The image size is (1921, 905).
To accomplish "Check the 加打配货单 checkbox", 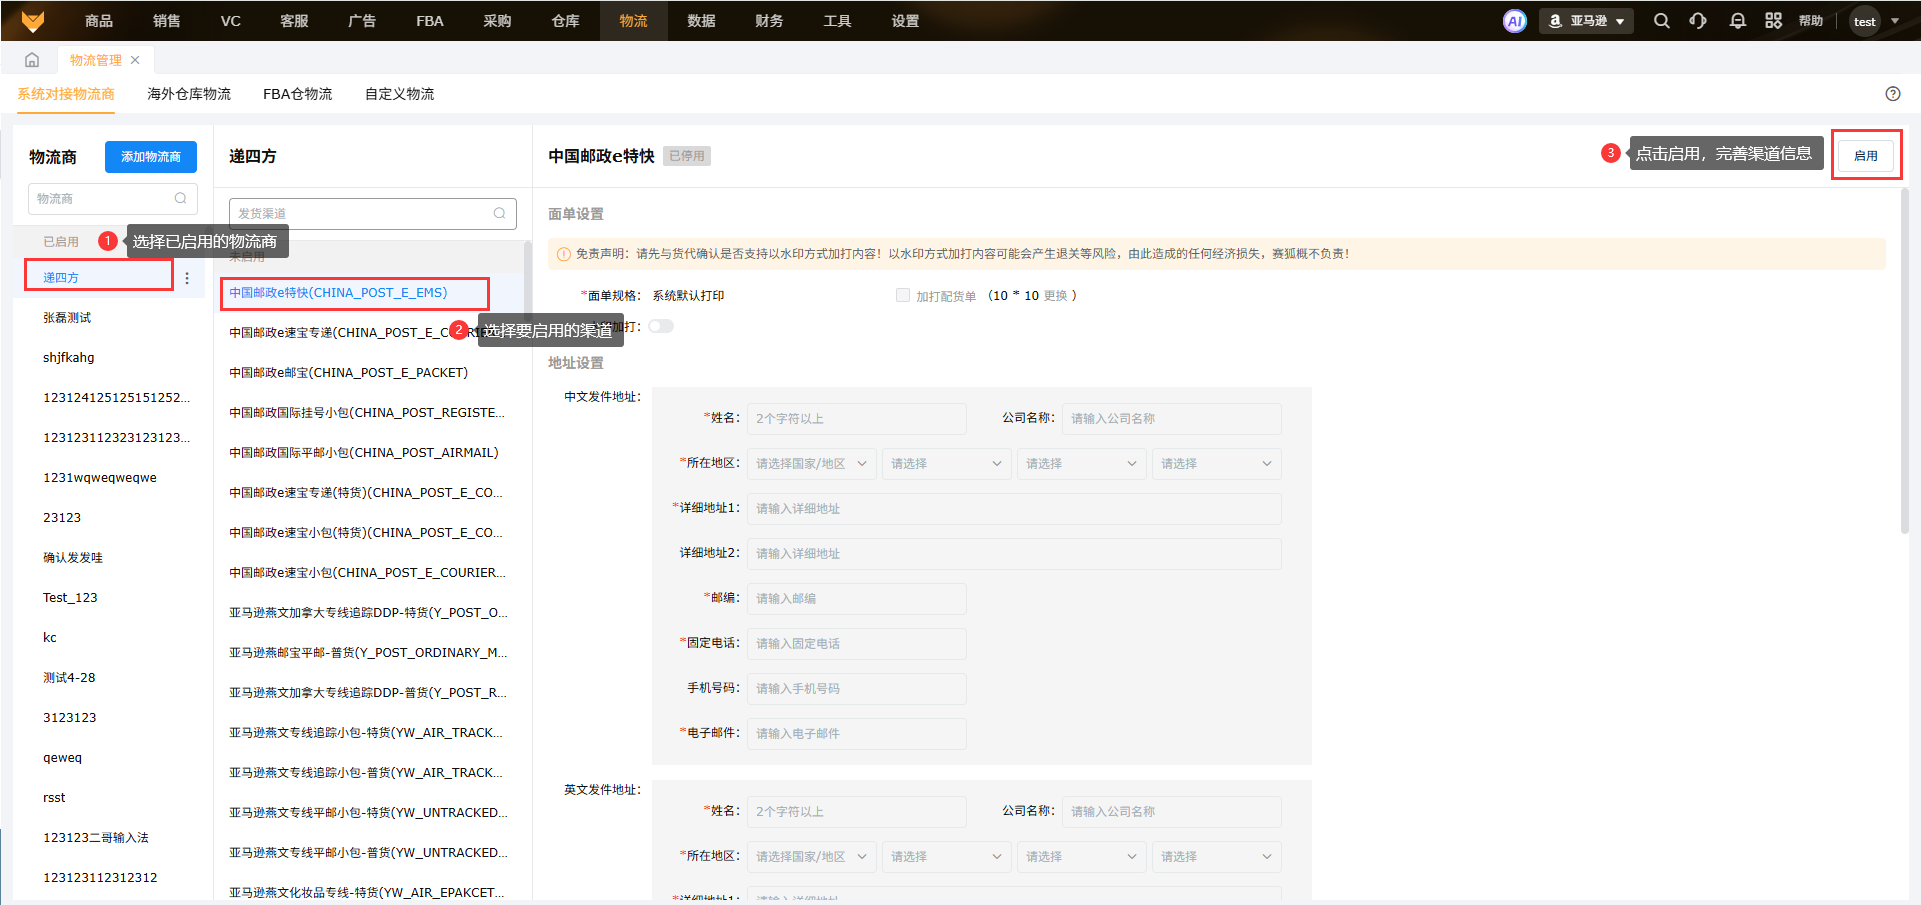I will pos(903,295).
